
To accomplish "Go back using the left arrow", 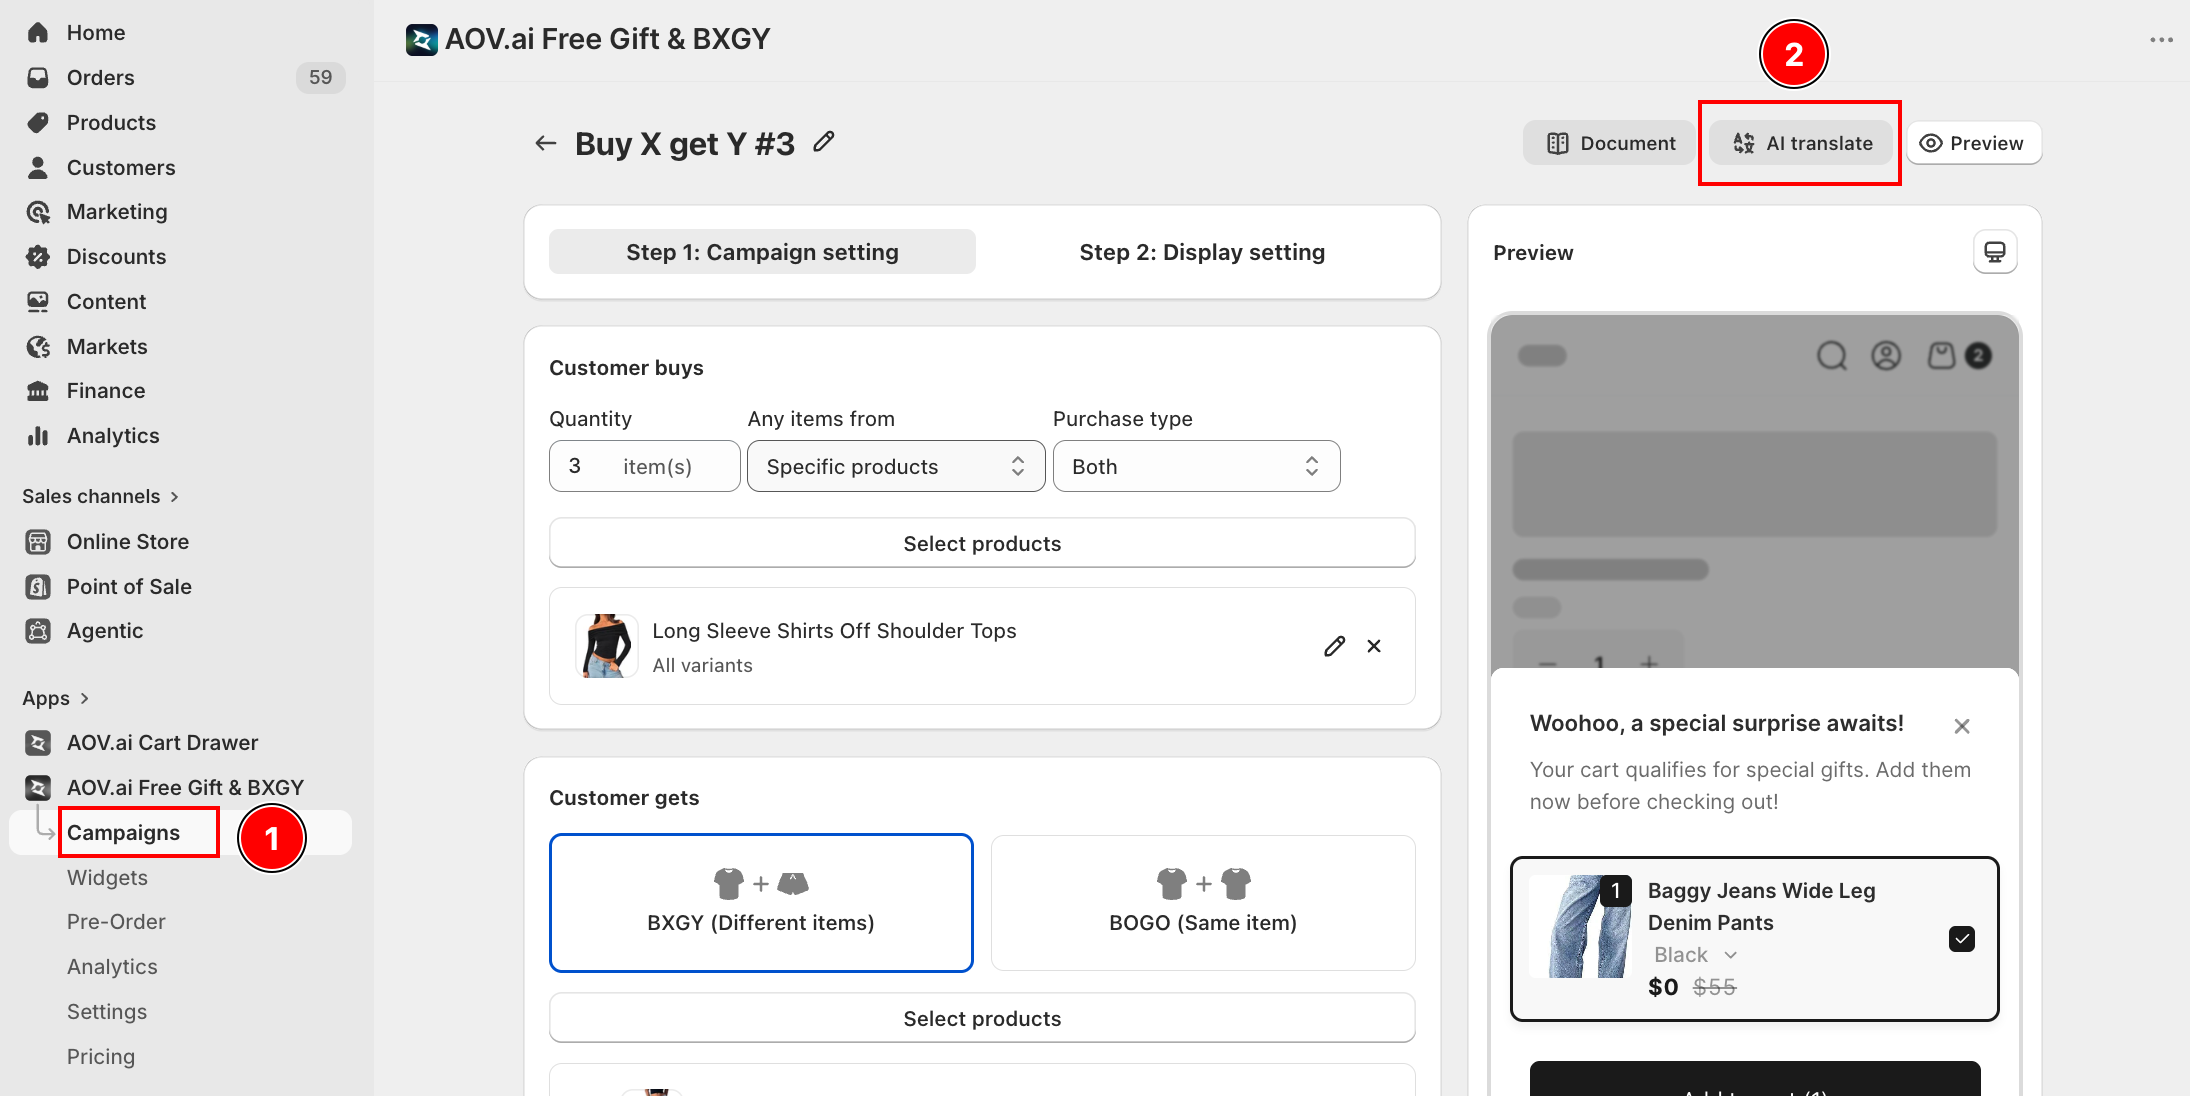I will (545, 143).
